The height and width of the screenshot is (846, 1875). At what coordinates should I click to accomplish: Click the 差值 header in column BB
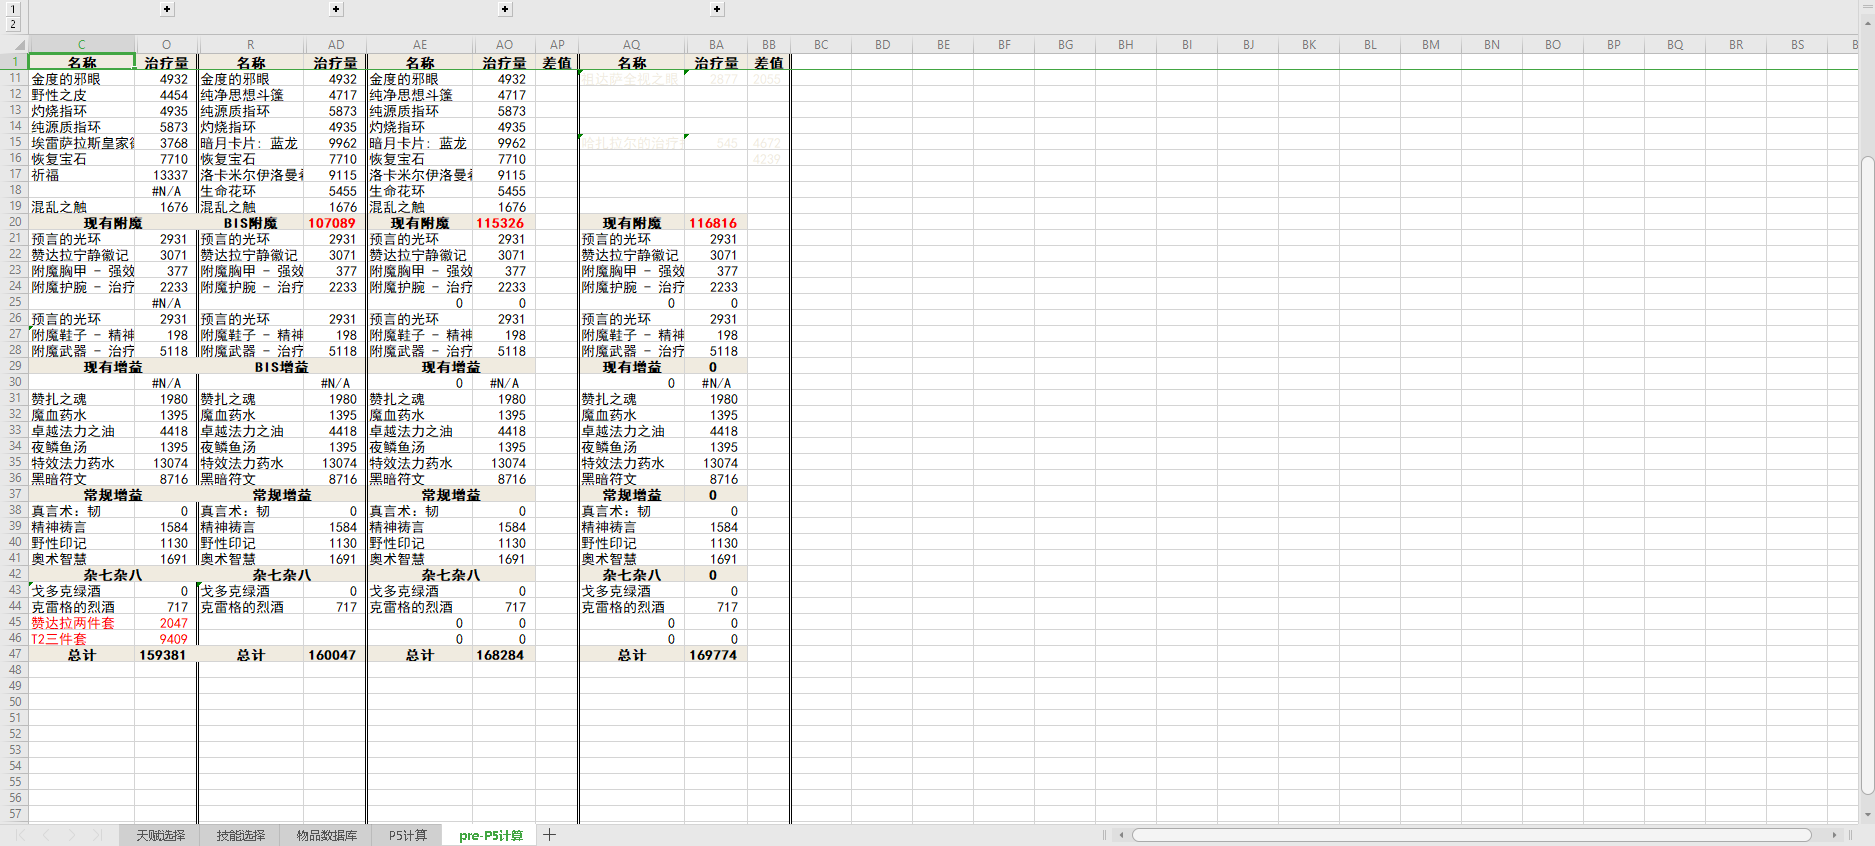click(768, 63)
